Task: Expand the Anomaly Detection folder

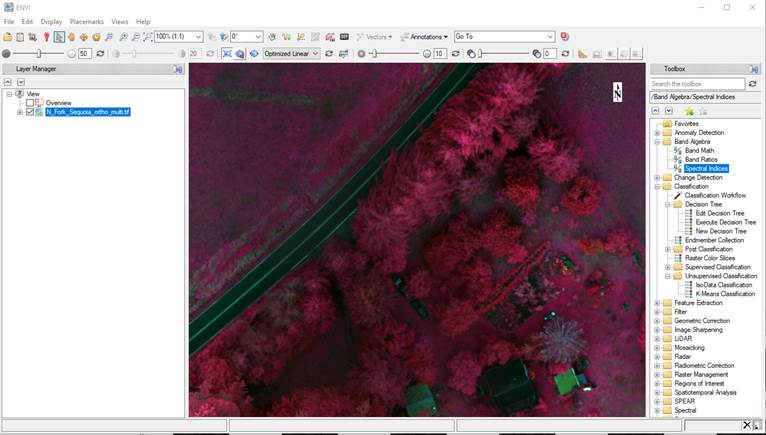Action: [657, 133]
